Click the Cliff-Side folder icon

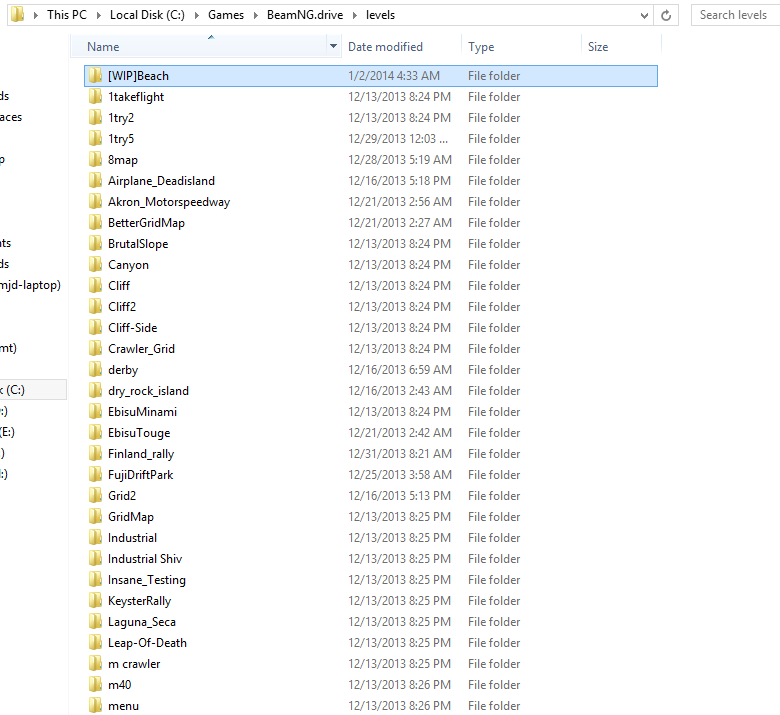coord(96,327)
